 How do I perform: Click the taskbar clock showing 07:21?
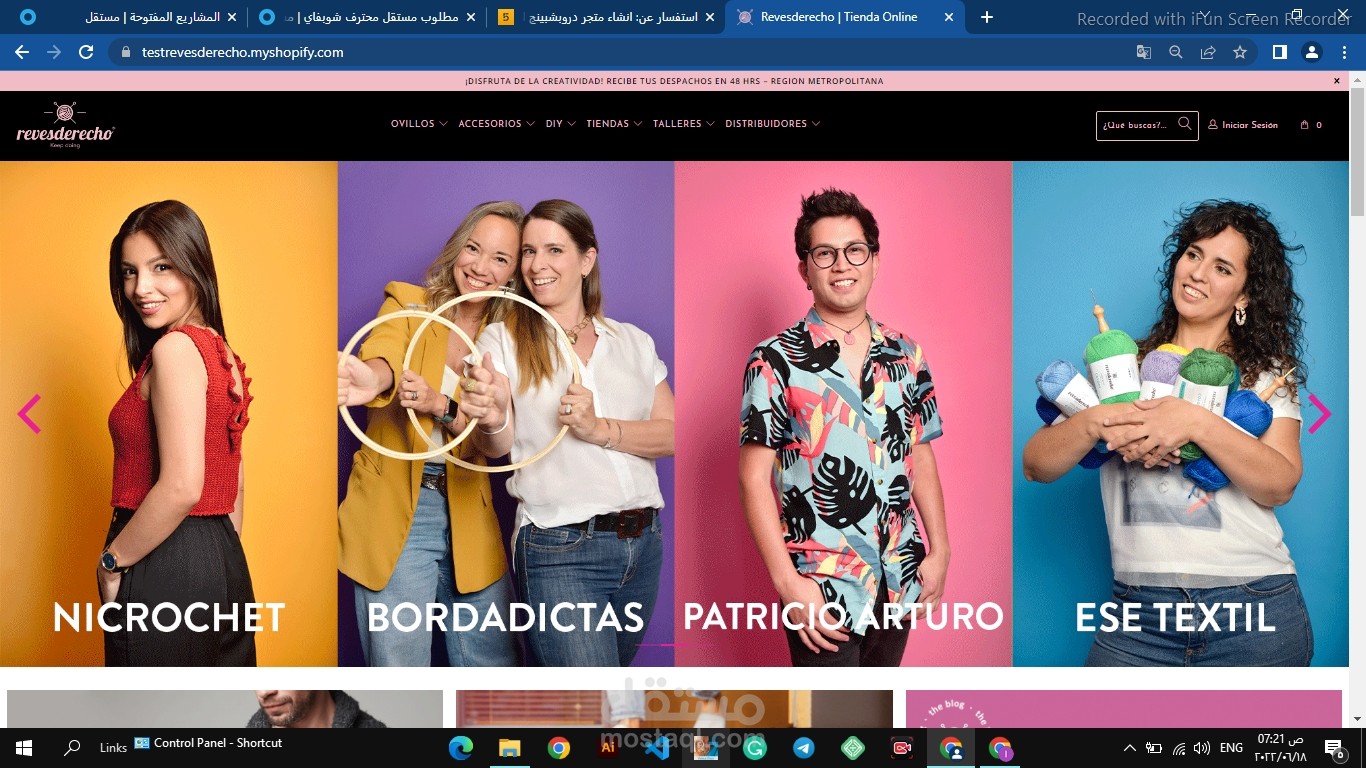point(1279,748)
